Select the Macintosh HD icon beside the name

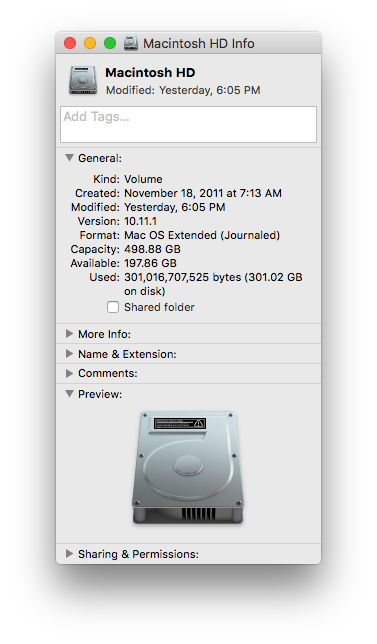click(83, 80)
